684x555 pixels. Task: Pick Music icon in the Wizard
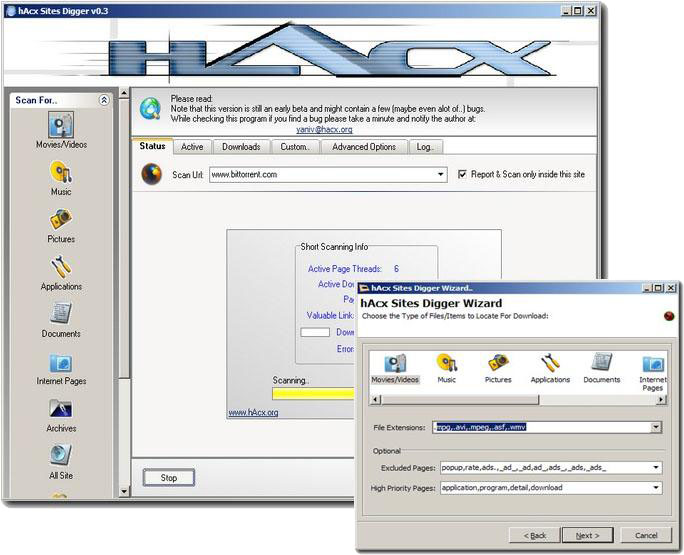[x=447, y=368]
